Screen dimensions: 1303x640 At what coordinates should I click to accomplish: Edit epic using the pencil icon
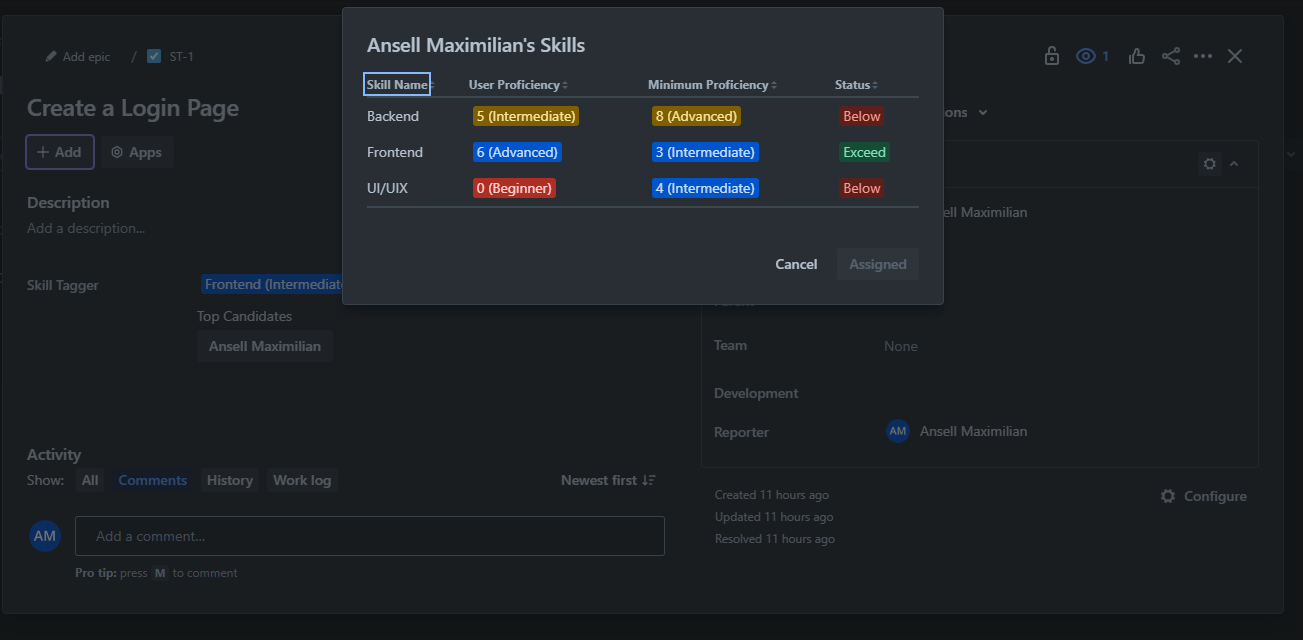(x=48, y=56)
